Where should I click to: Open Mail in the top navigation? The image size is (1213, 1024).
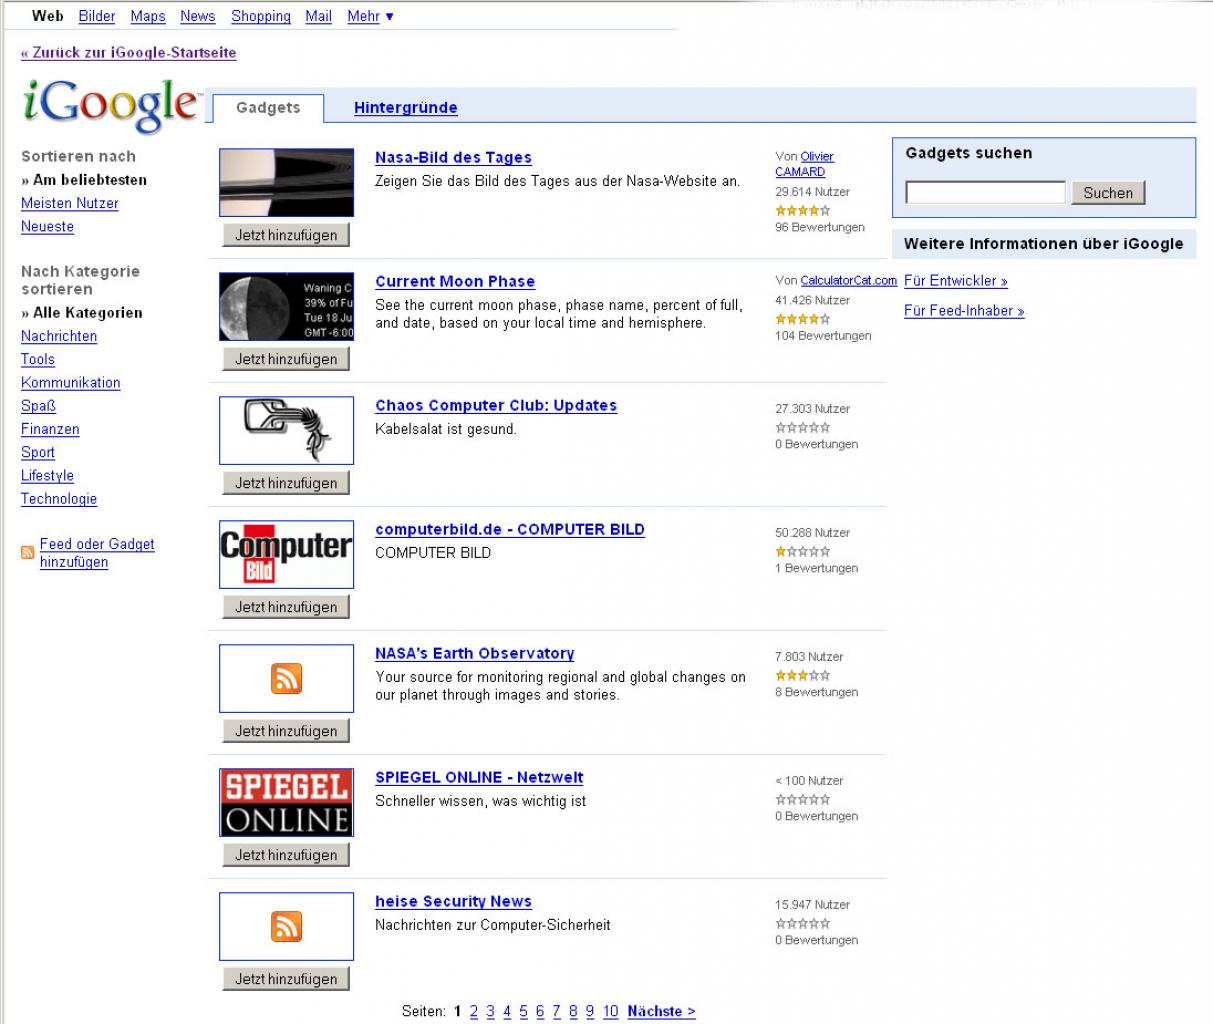pos(319,16)
